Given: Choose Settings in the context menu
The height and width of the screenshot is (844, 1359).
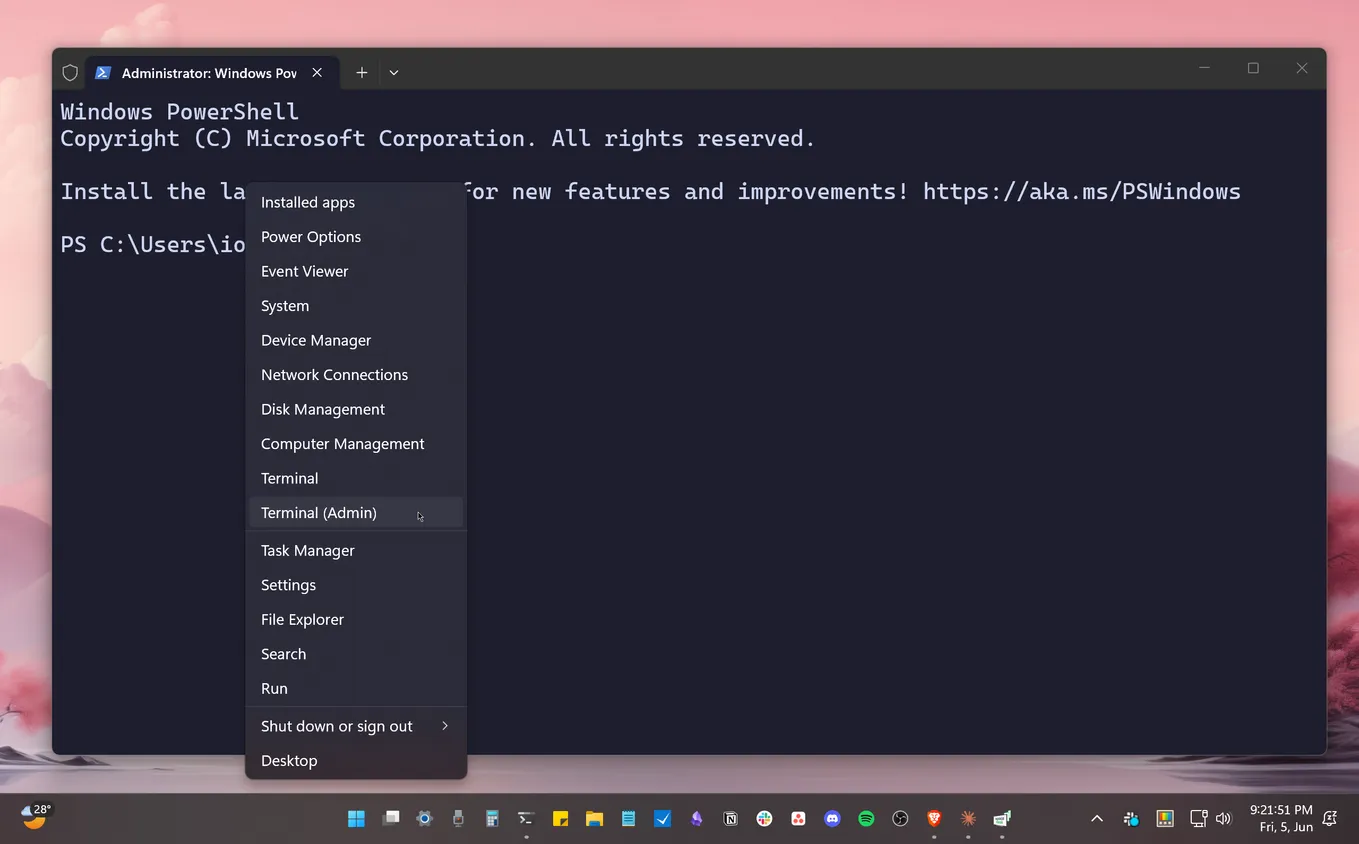Looking at the screenshot, I should click(x=356, y=585).
